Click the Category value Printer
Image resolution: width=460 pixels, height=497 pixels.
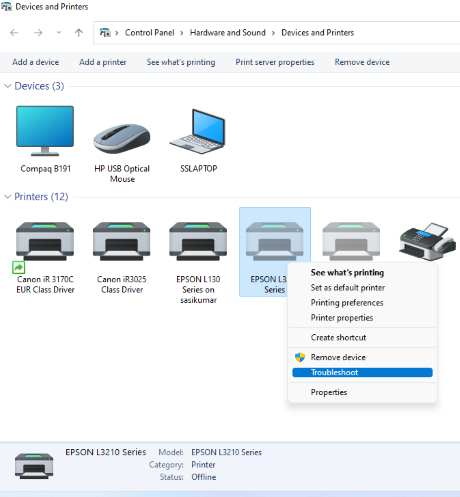(203, 465)
